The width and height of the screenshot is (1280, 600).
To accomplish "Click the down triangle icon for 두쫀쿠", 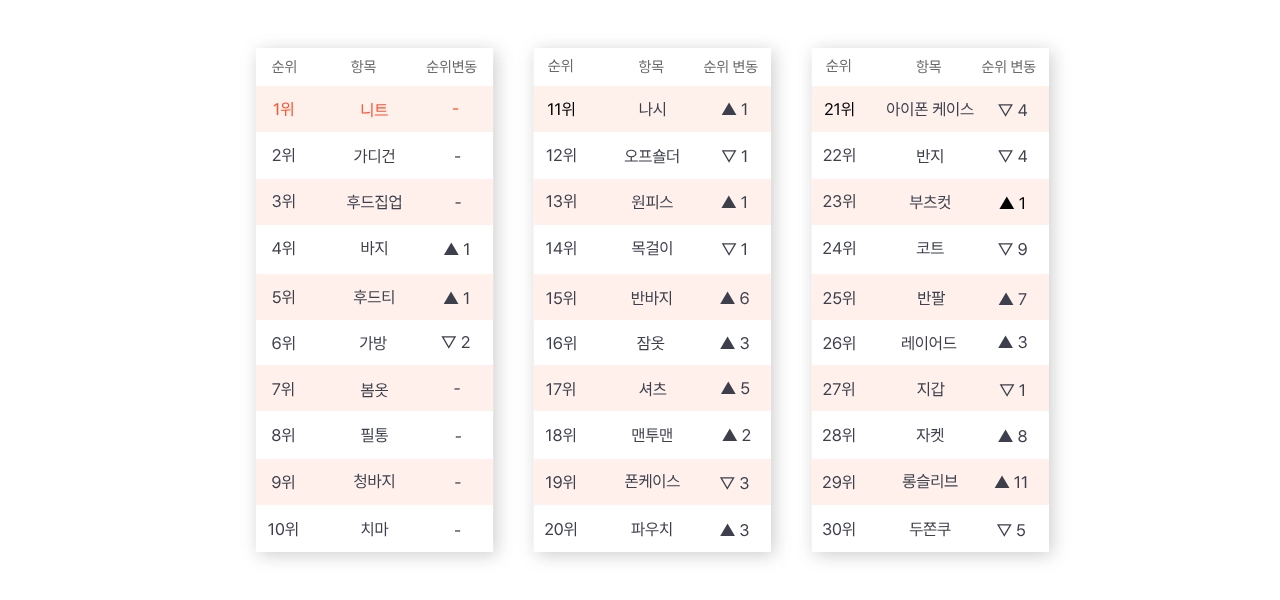I will click(1005, 530).
